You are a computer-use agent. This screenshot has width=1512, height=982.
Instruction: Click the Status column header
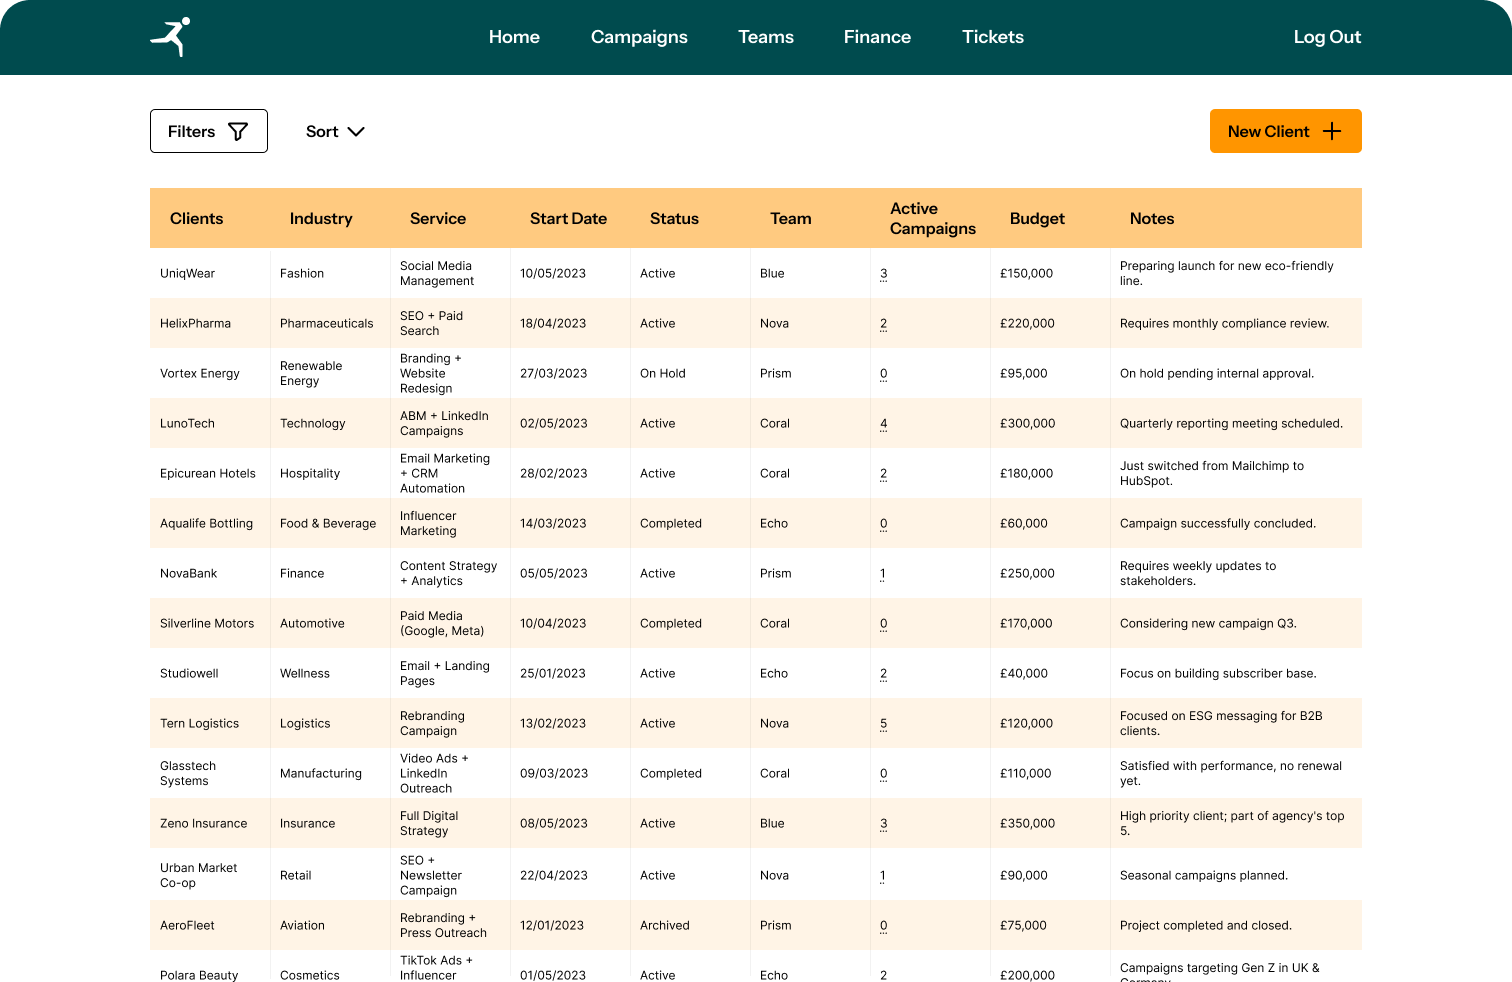674,219
